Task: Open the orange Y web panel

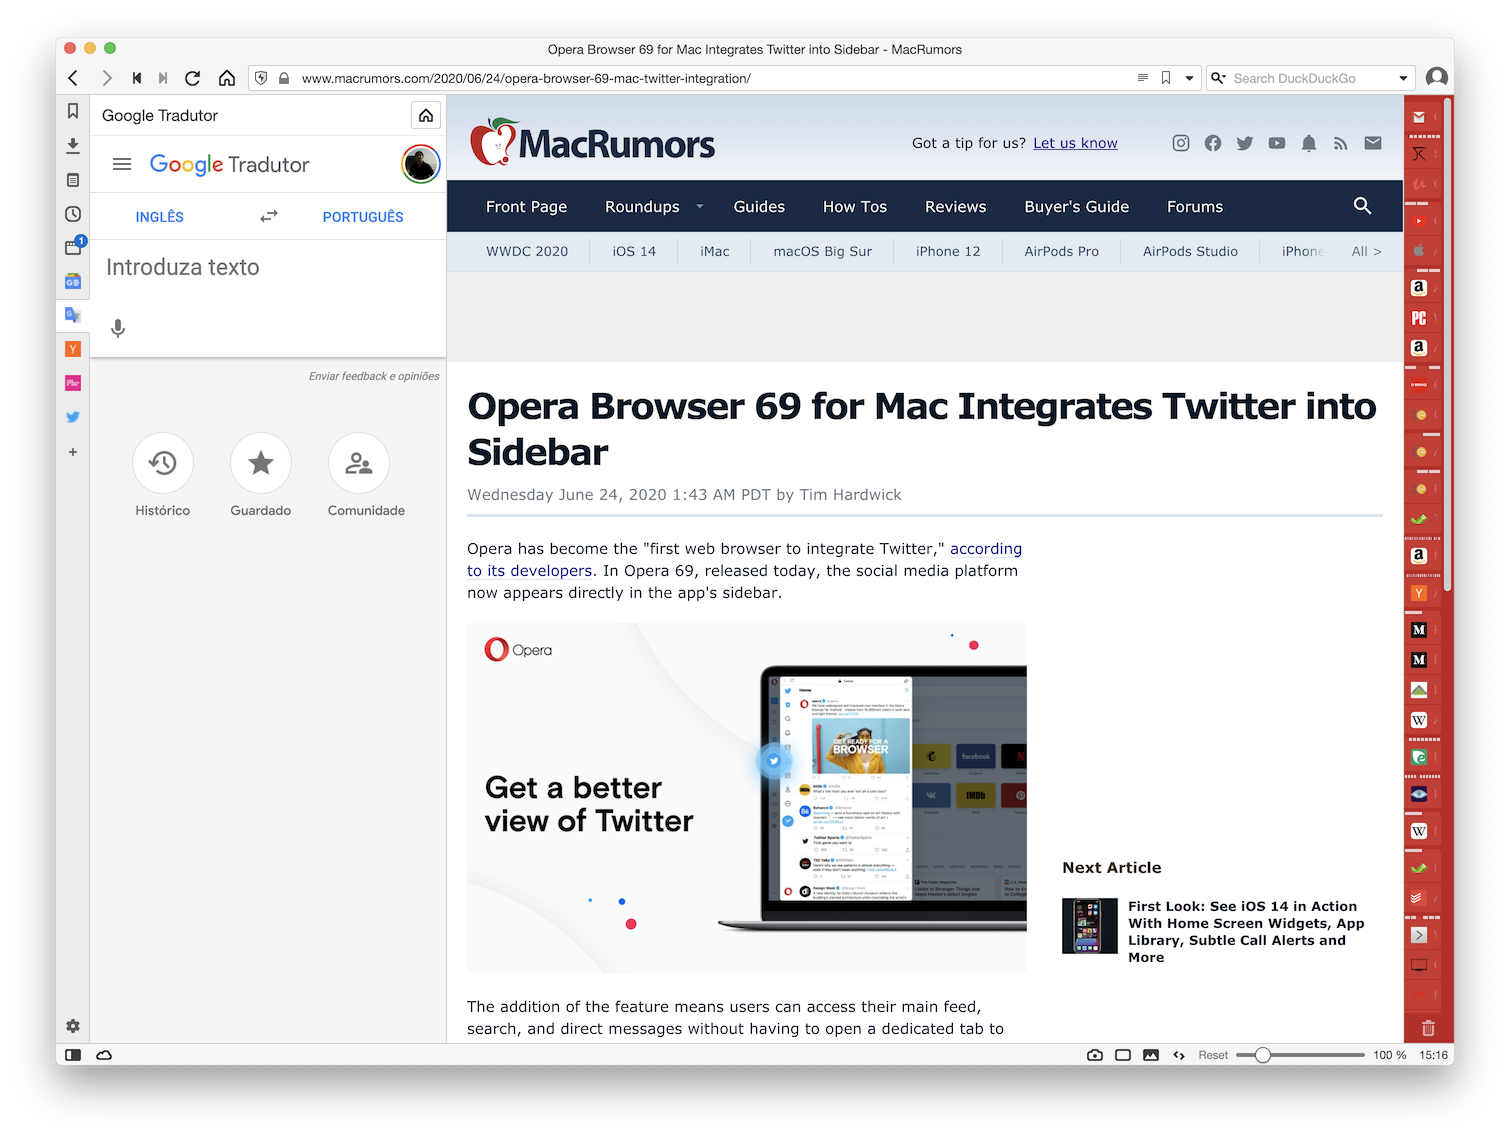Action: [73, 349]
